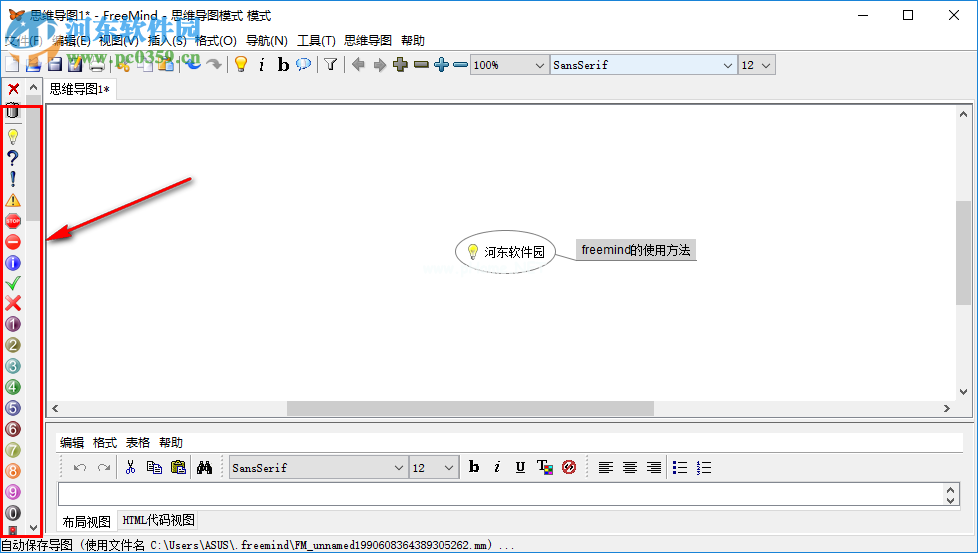Switch to HTML代码视图 tab
Viewport: 978px width, 553px height.
pyautogui.click(x=158, y=520)
